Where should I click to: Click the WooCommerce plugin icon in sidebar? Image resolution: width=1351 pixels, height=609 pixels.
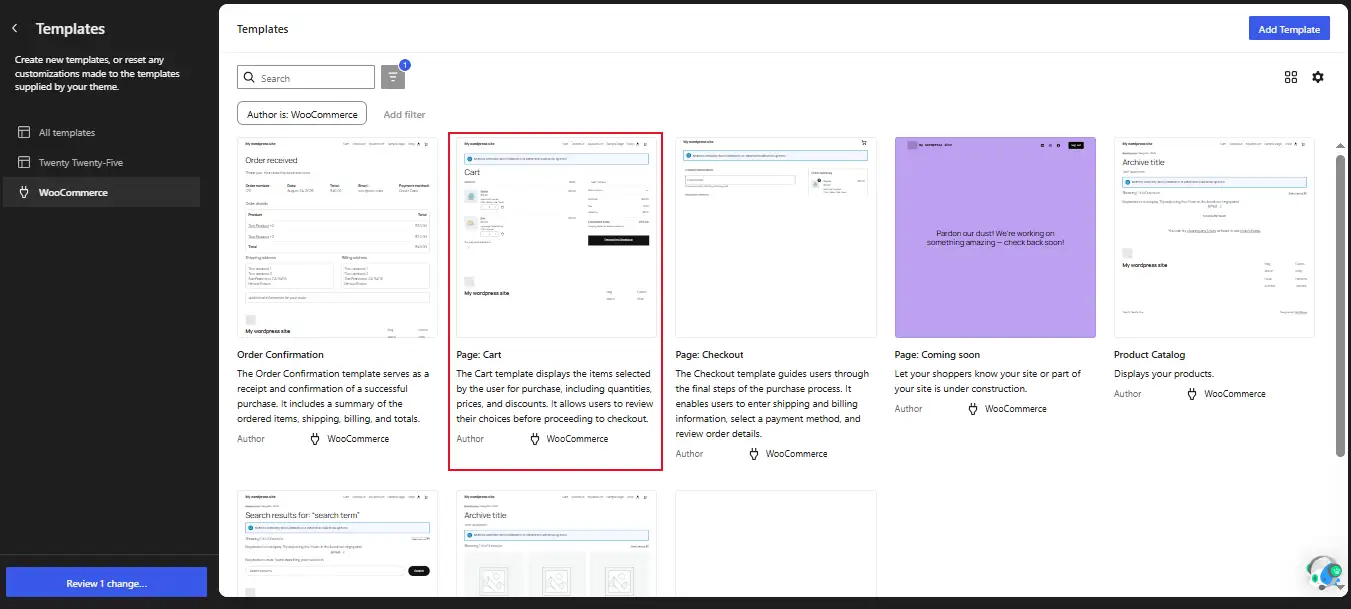point(24,192)
